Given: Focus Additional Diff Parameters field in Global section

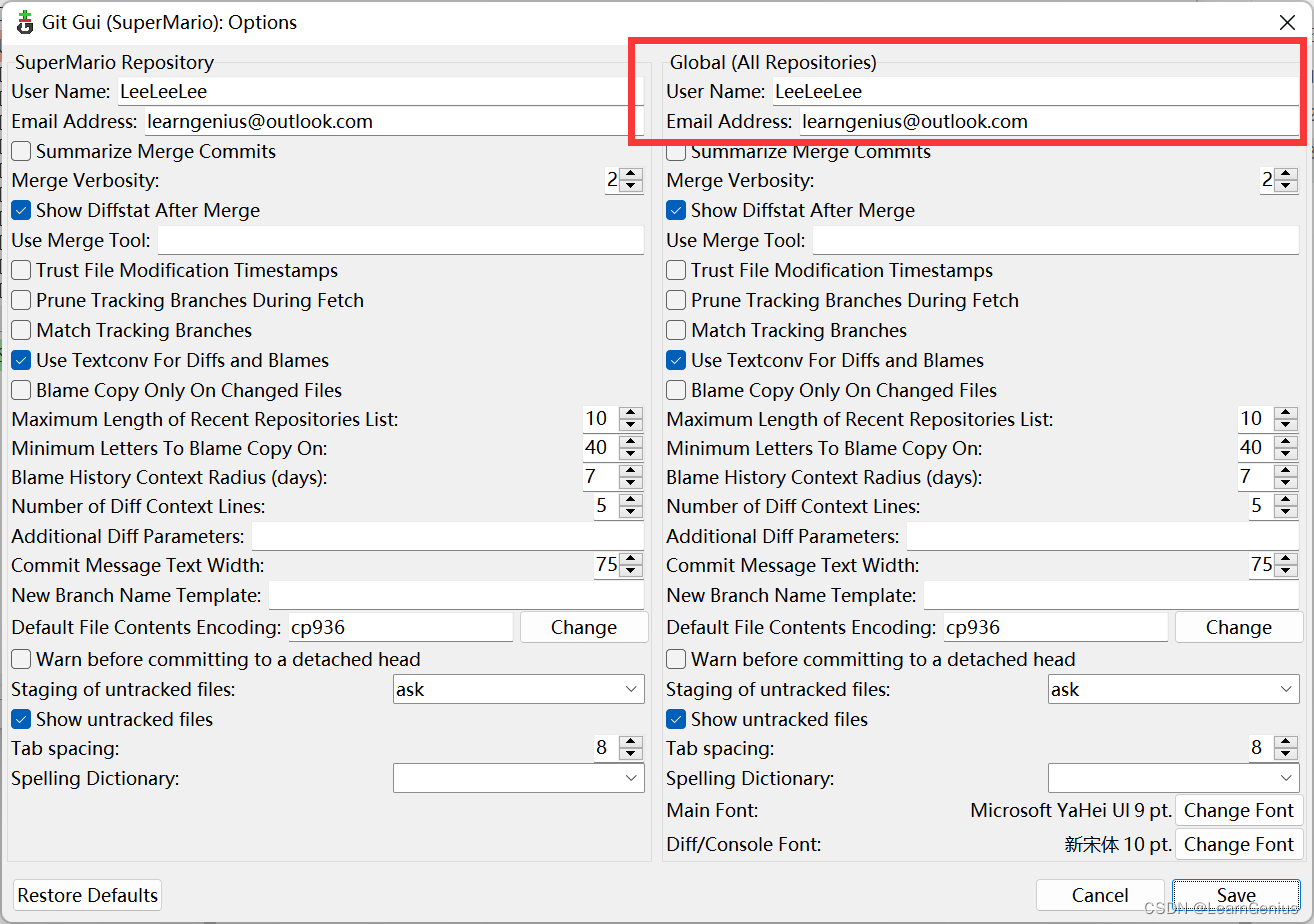Looking at the screenshot, I should pyautogui.click(x=1103, y=537).
